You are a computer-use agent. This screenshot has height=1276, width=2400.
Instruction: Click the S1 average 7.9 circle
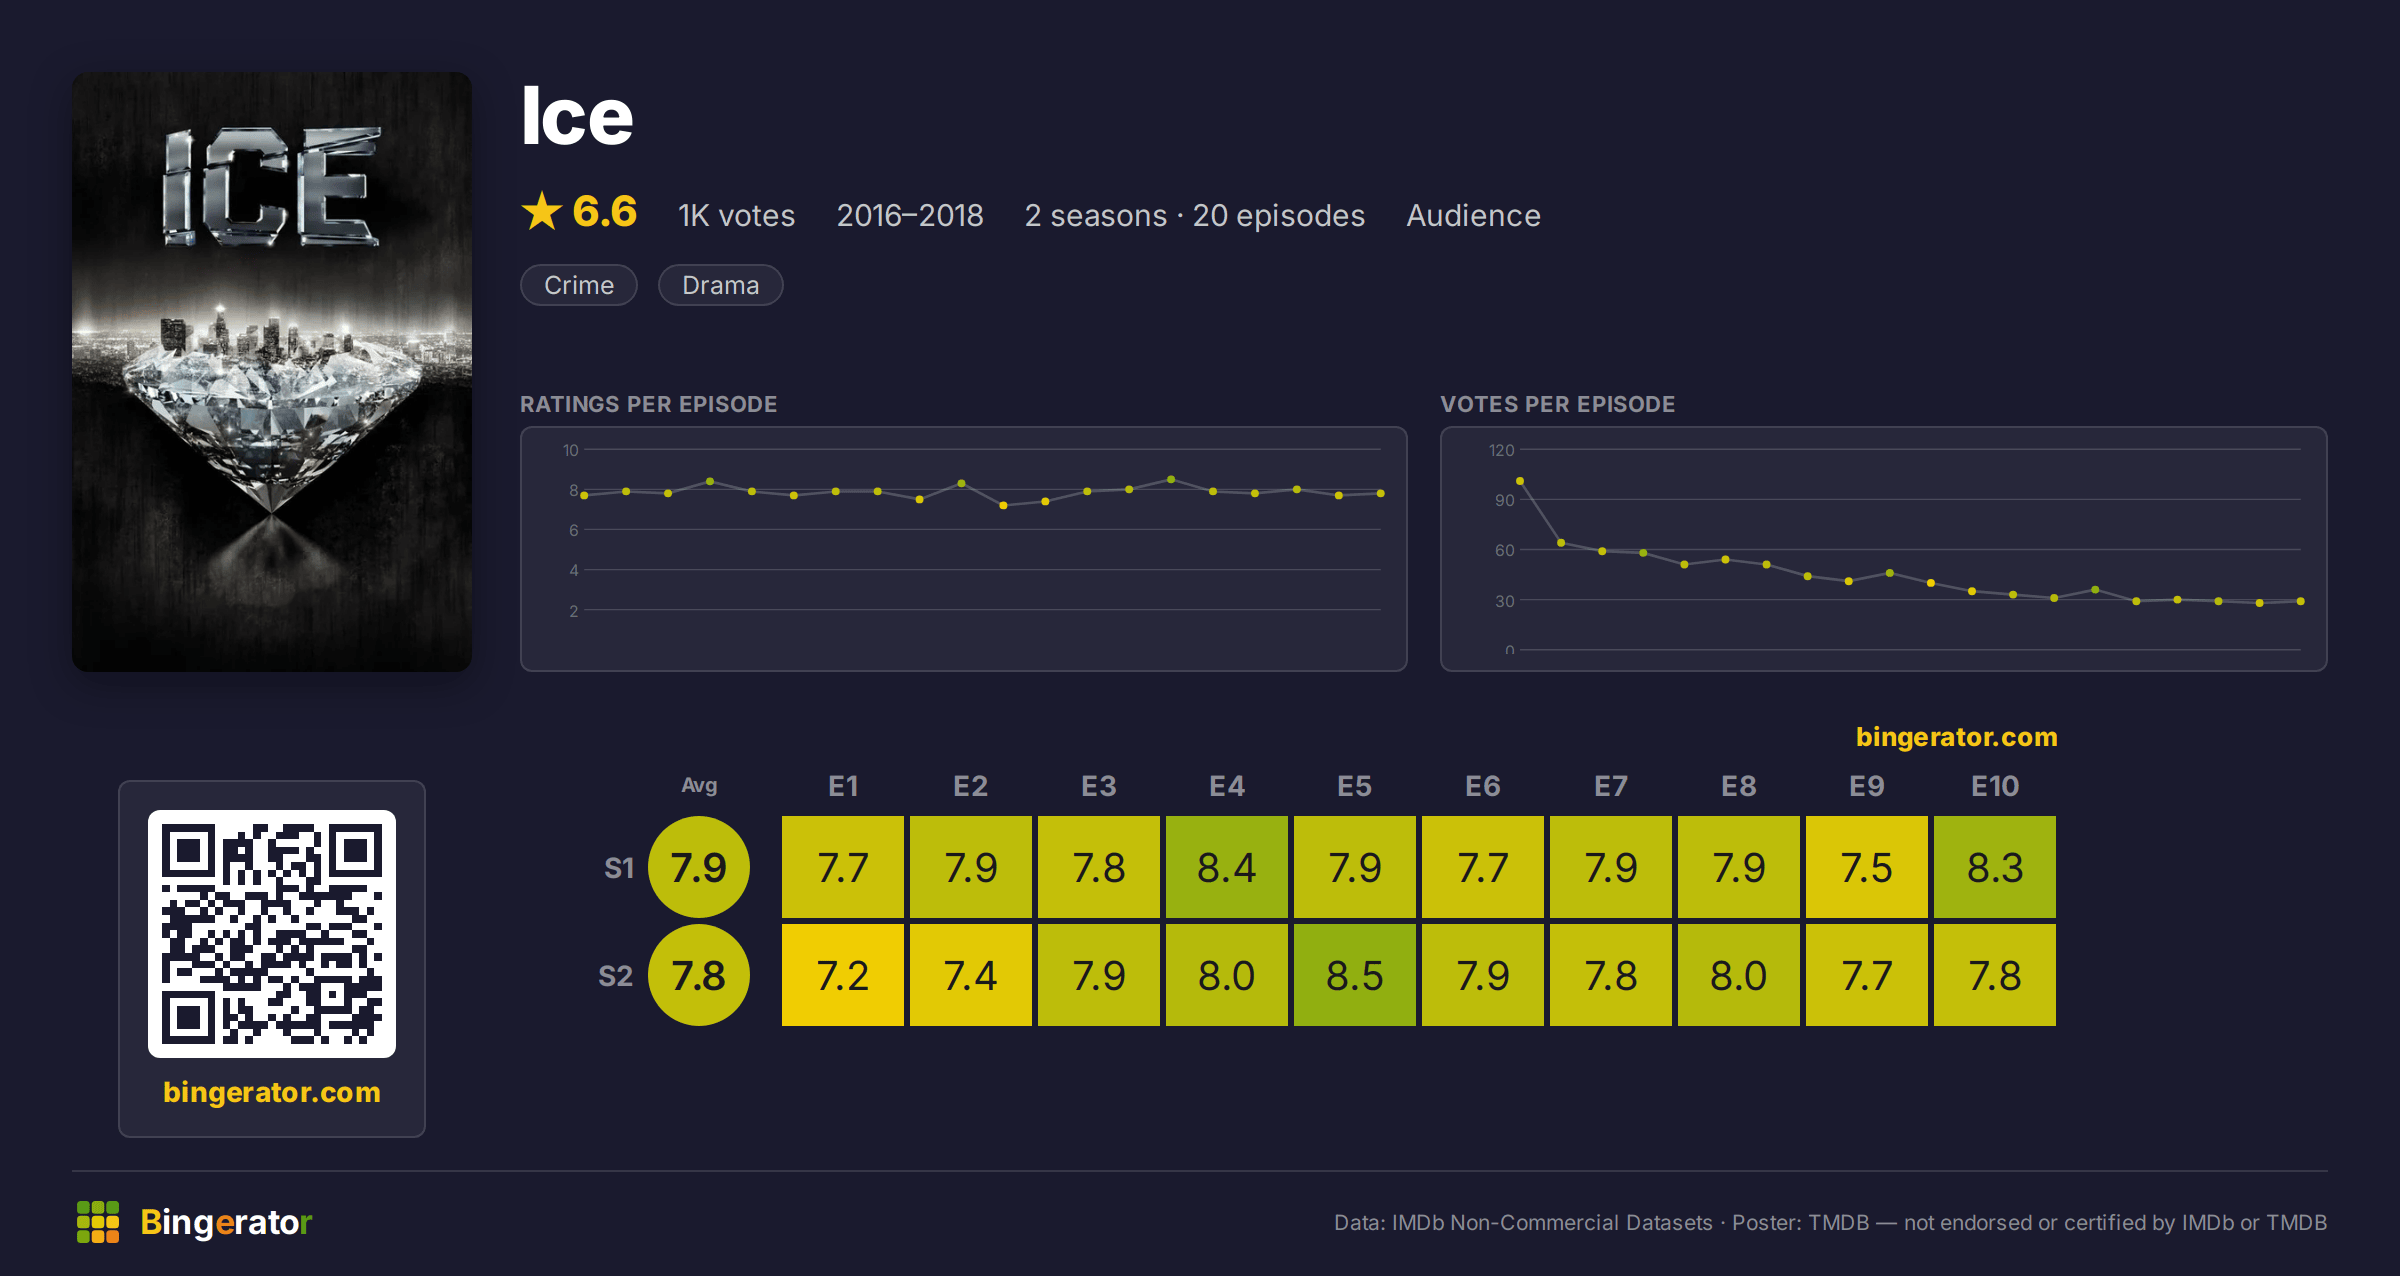point(699,867)
